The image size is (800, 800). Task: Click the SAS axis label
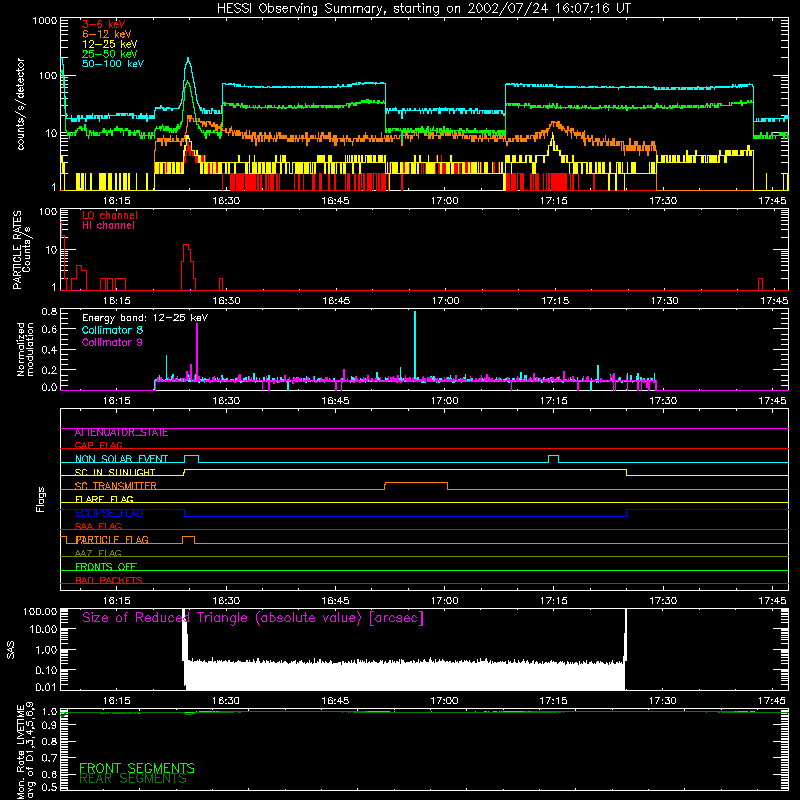(11, 650)
